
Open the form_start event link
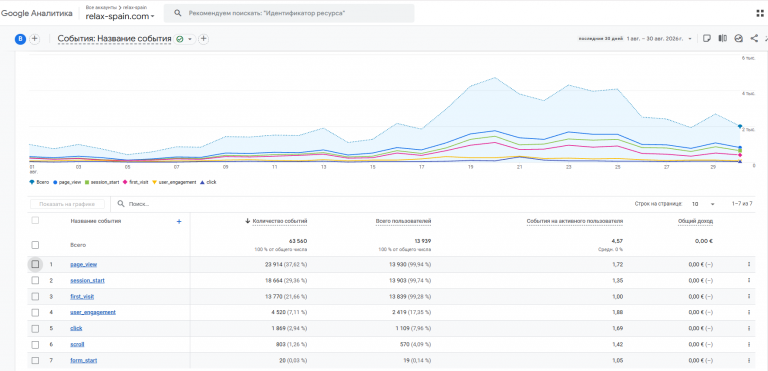pyautogui.click(x=83, y=360)
